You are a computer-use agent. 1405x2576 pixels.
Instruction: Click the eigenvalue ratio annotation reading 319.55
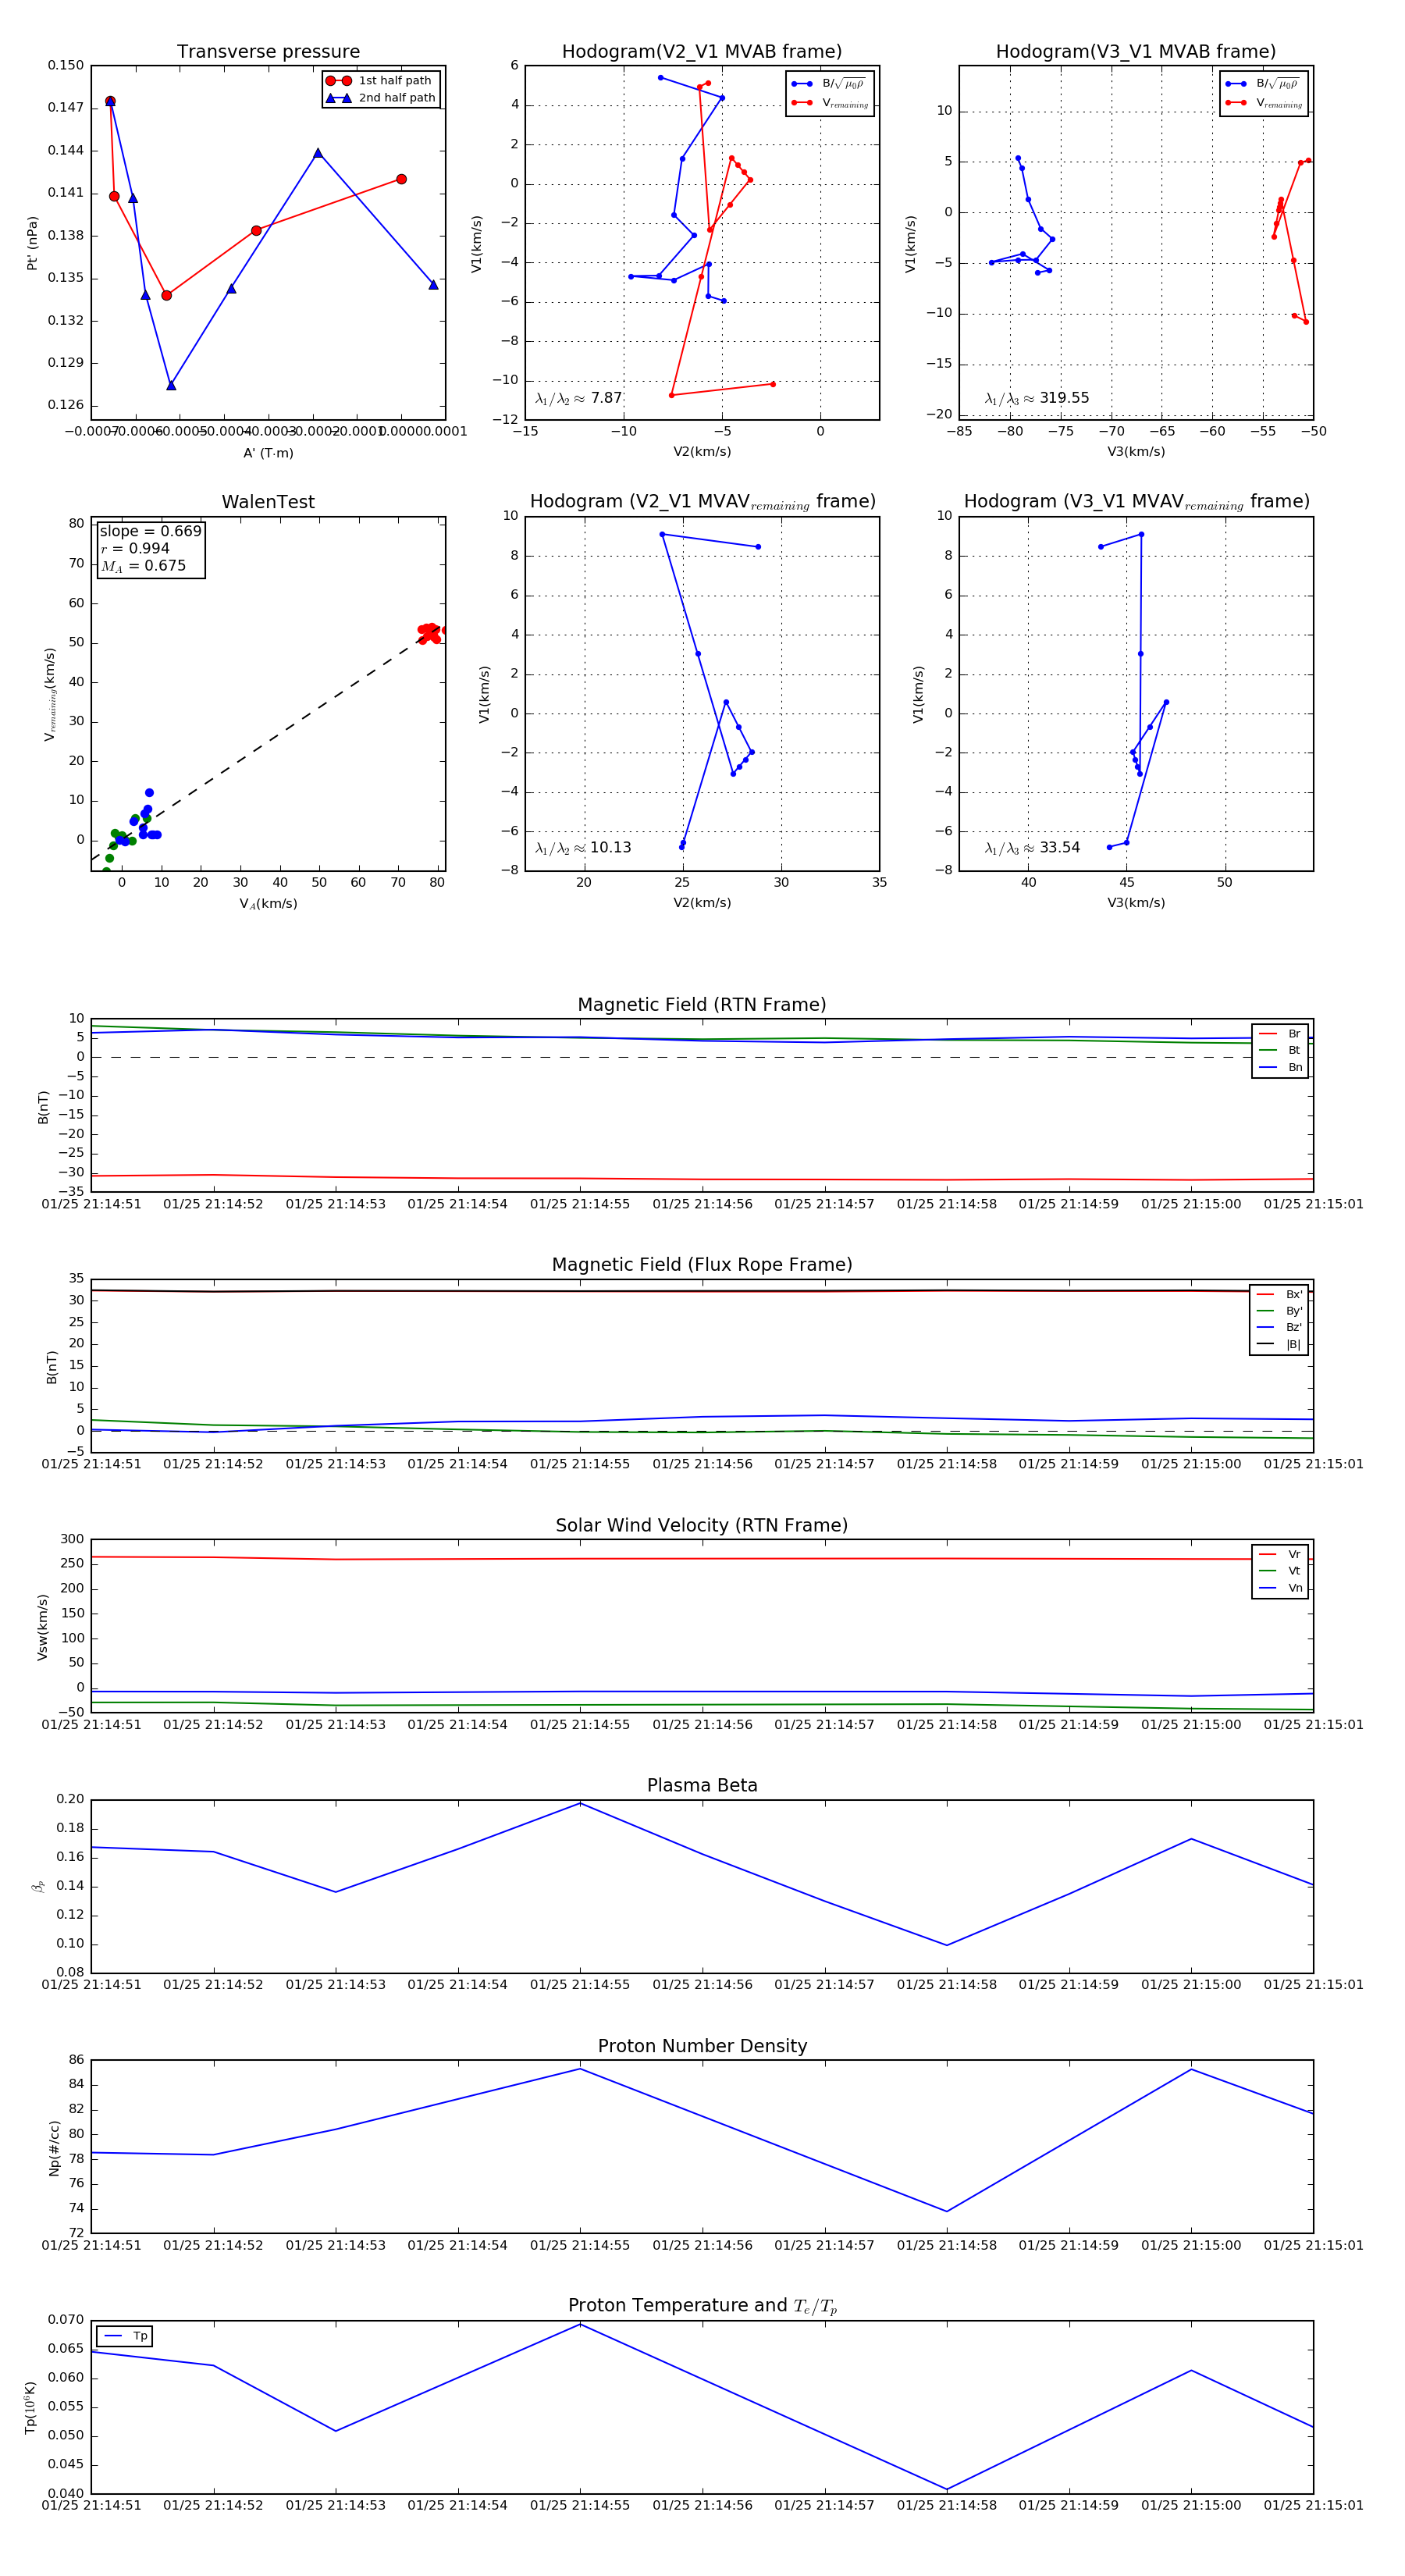[x=1037, y=398]
